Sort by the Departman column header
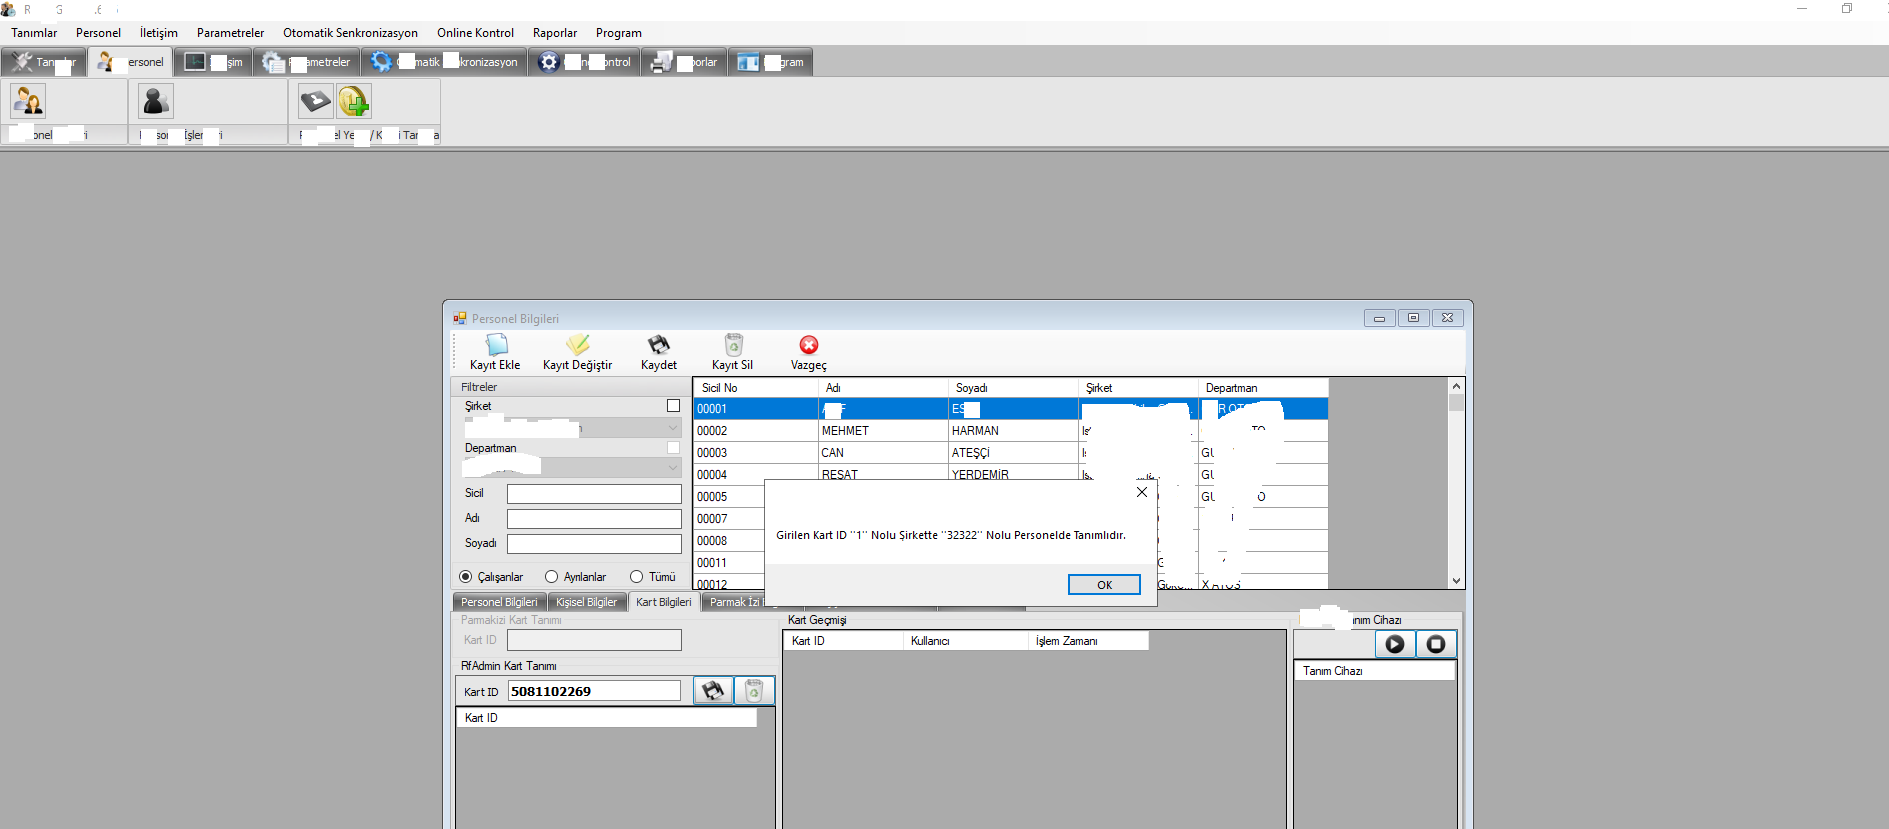Screen dimensions: 1889x829 pyautogui.click(x=1263, y=388)
